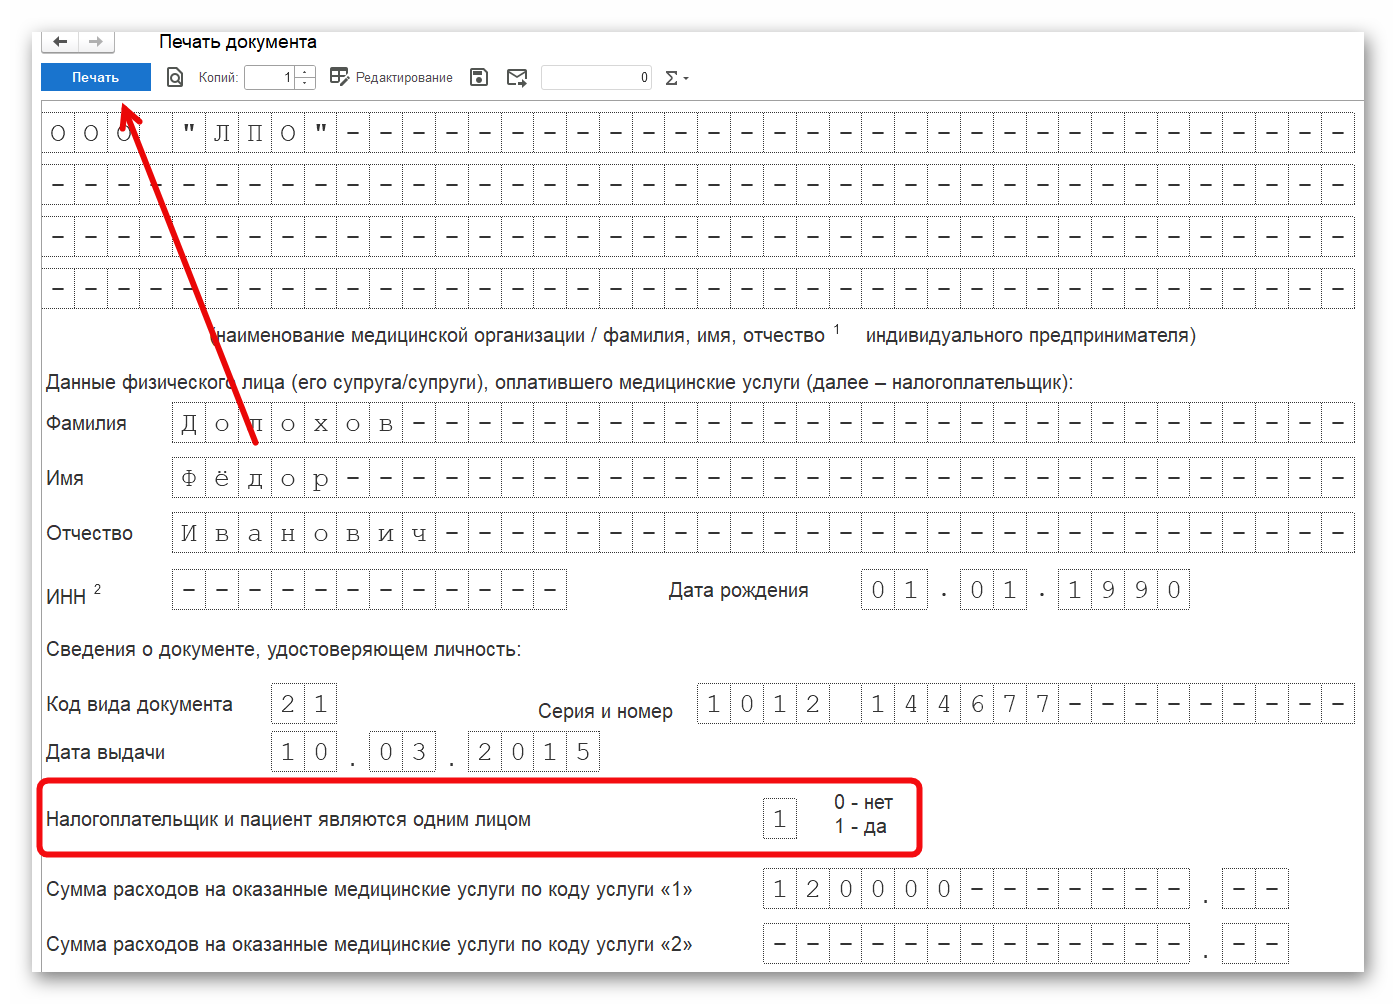Viewport: 1396px width, 1004px height.
Task: Click the taxpayer-patient flag cell containing 1
Action: click(780, 819)
